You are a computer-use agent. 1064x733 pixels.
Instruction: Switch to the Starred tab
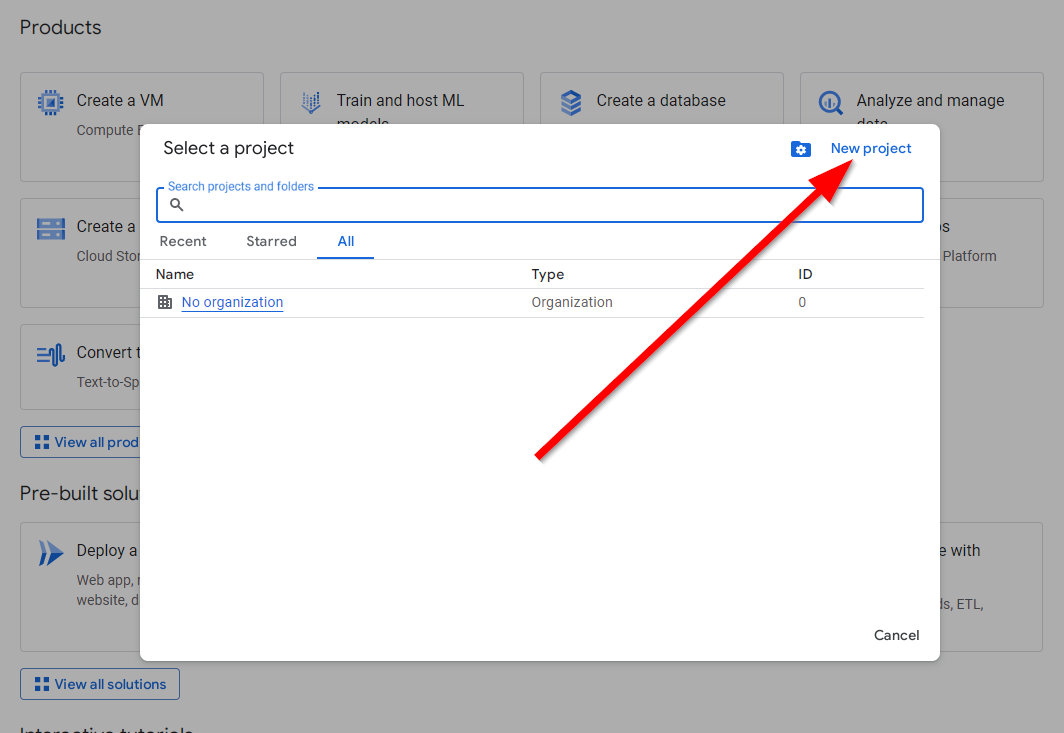tap(271, 241)
